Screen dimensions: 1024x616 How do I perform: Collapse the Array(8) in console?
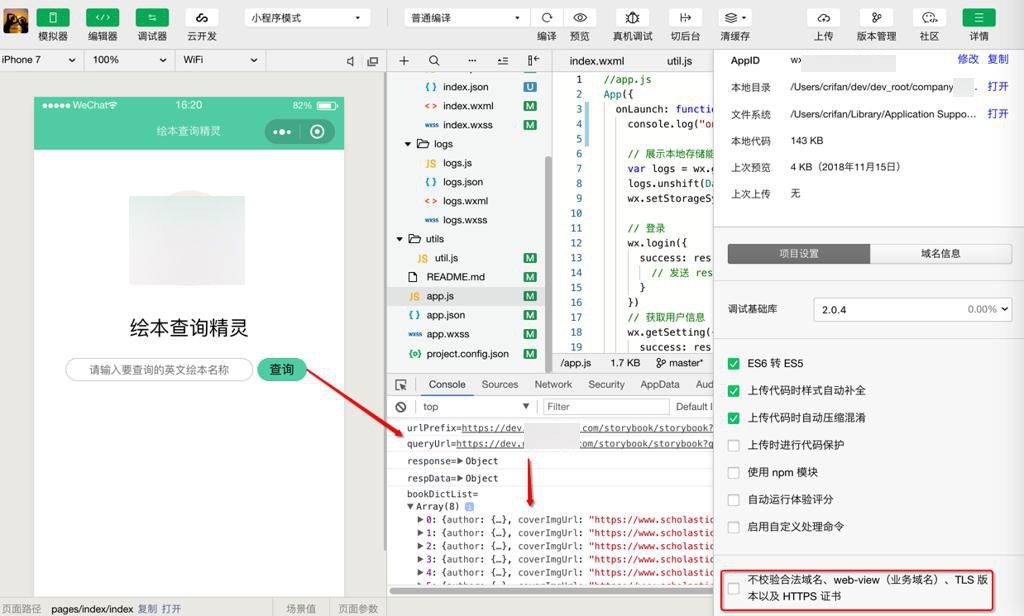coord(410,507)
